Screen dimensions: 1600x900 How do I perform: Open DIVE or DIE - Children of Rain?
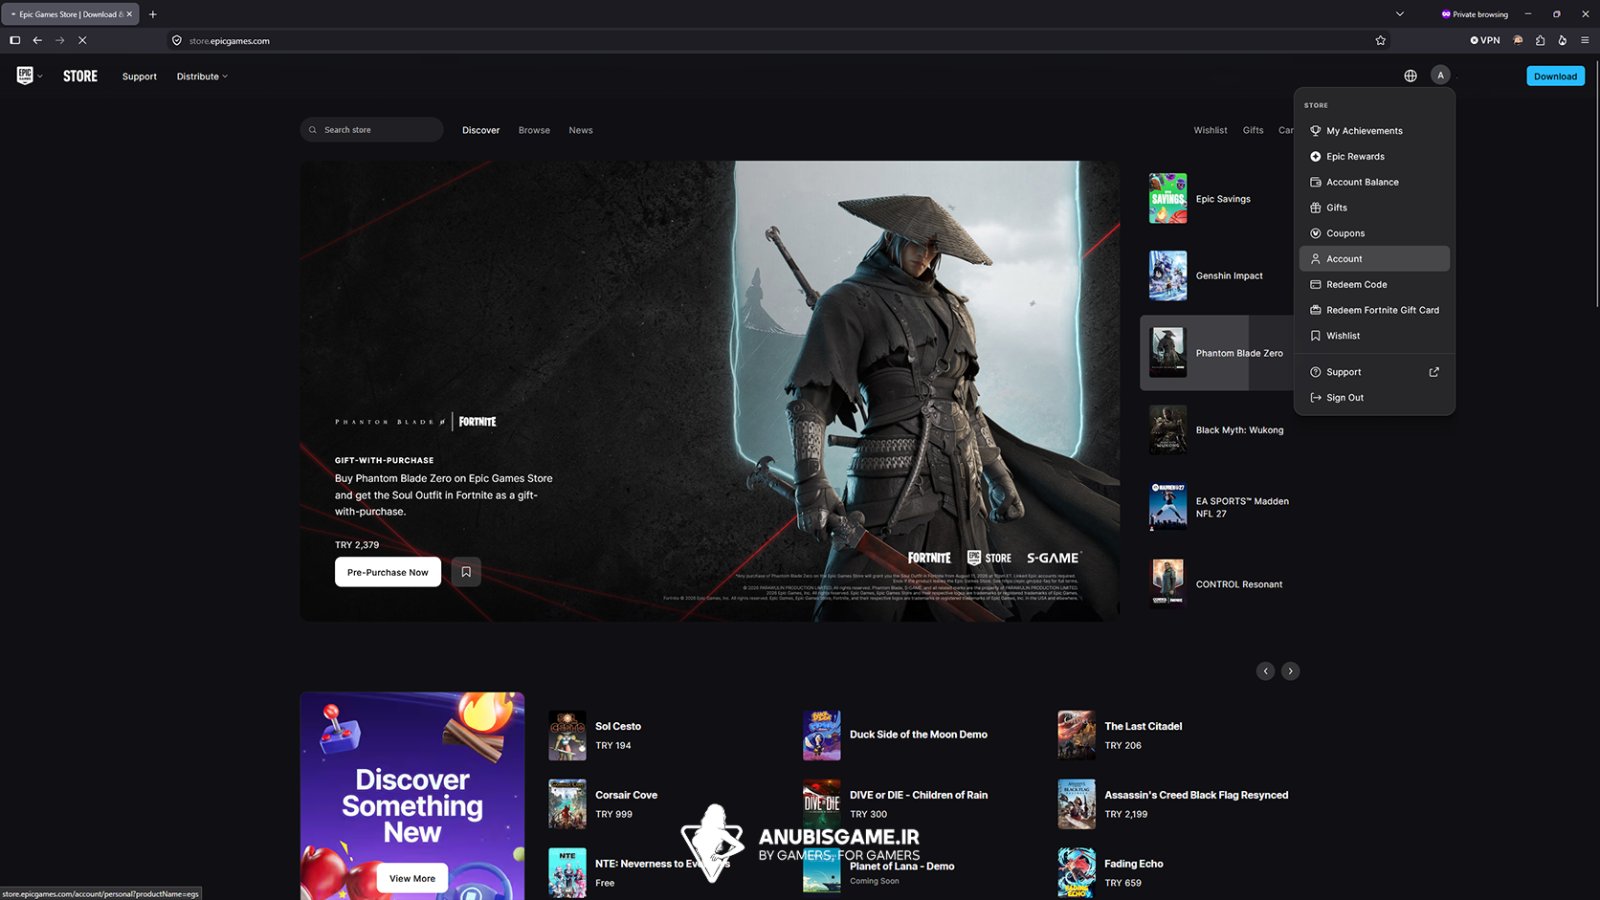pyautogui.click(x=918, y=804)
